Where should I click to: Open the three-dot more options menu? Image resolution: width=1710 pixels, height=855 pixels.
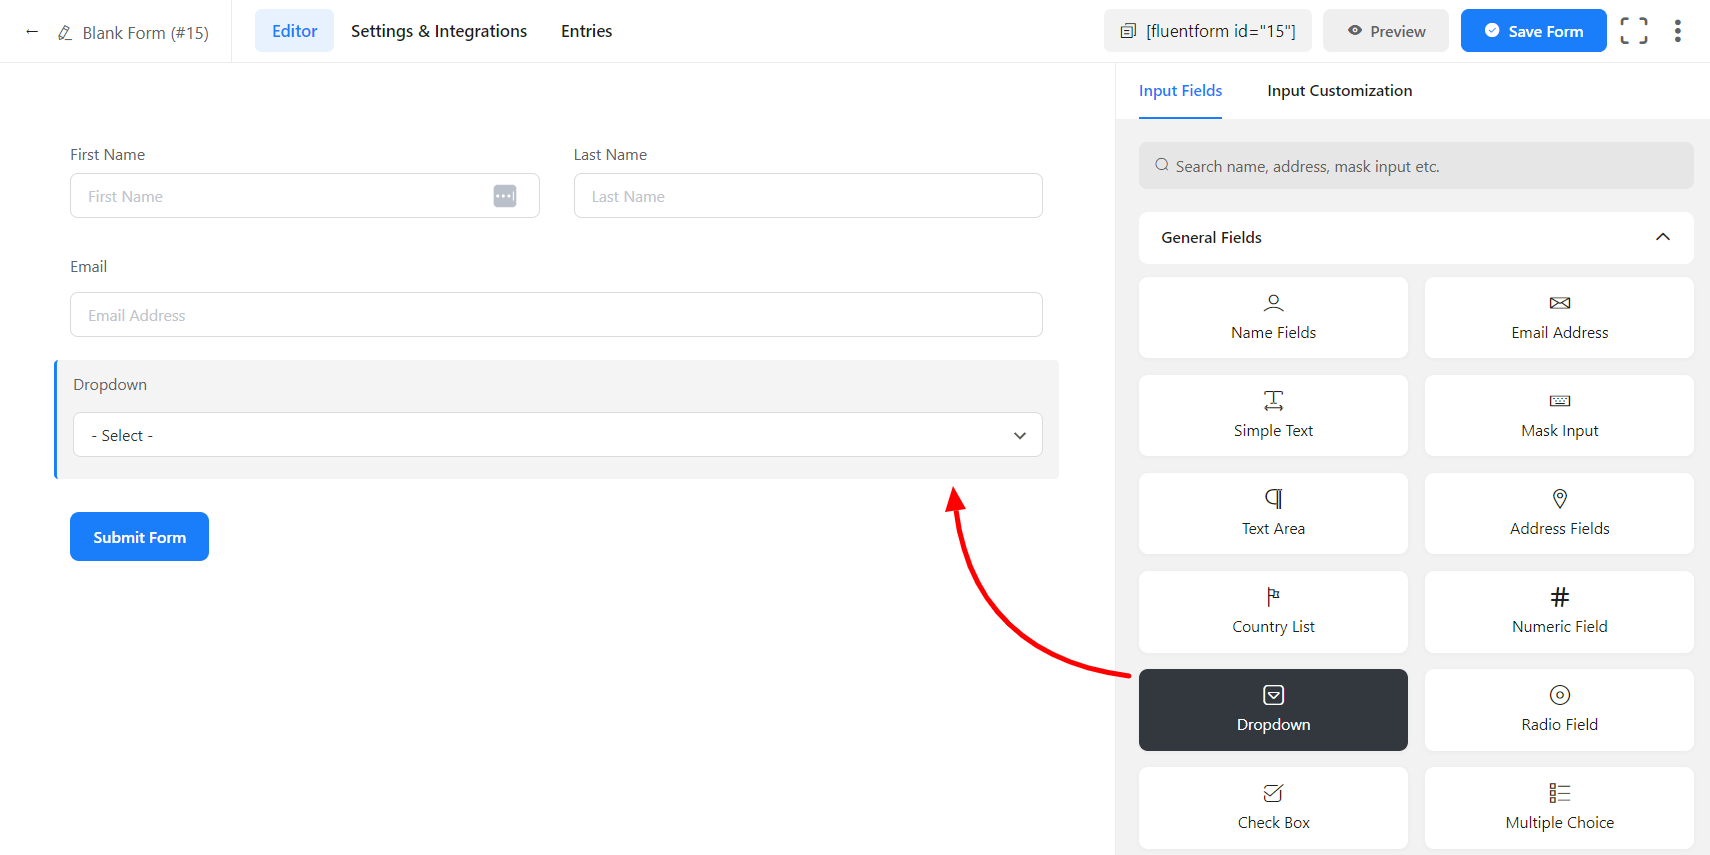1677,31
